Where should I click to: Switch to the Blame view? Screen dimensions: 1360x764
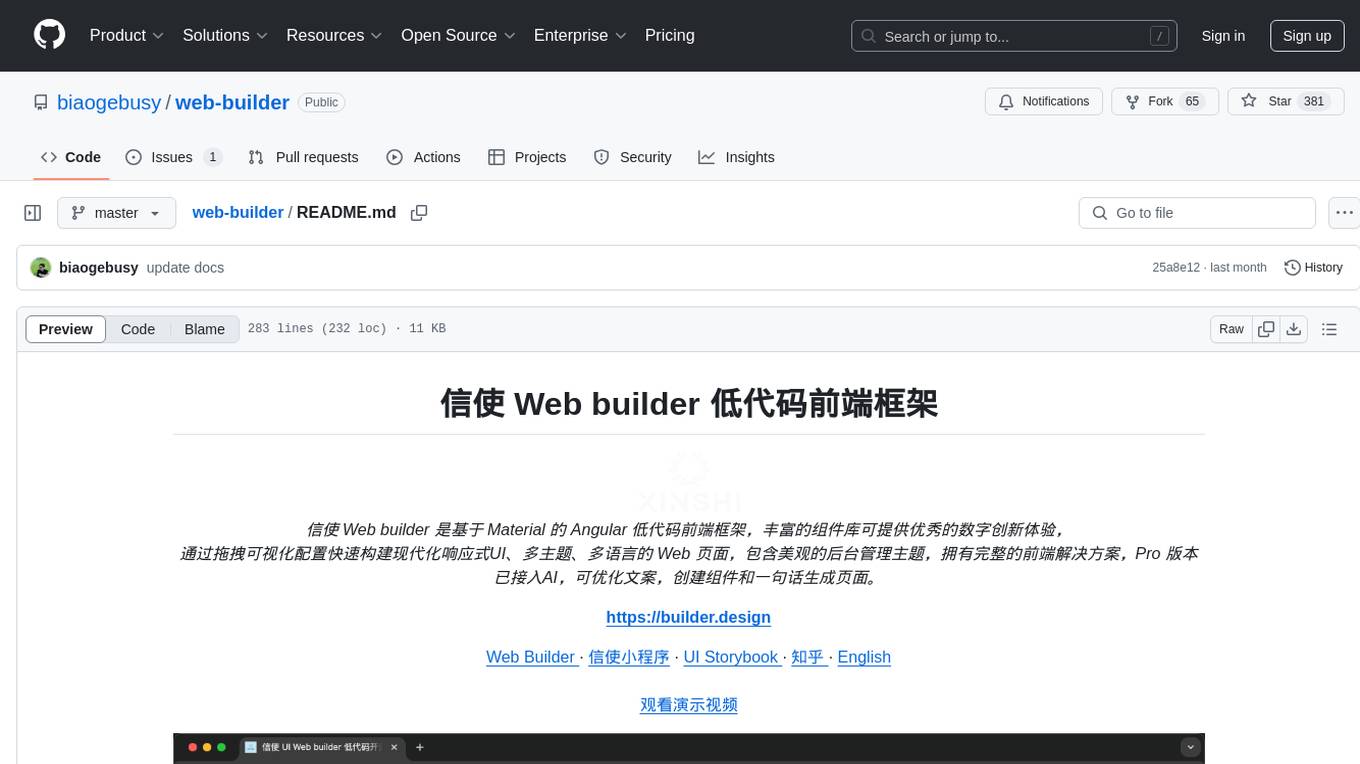pos(205,329)
